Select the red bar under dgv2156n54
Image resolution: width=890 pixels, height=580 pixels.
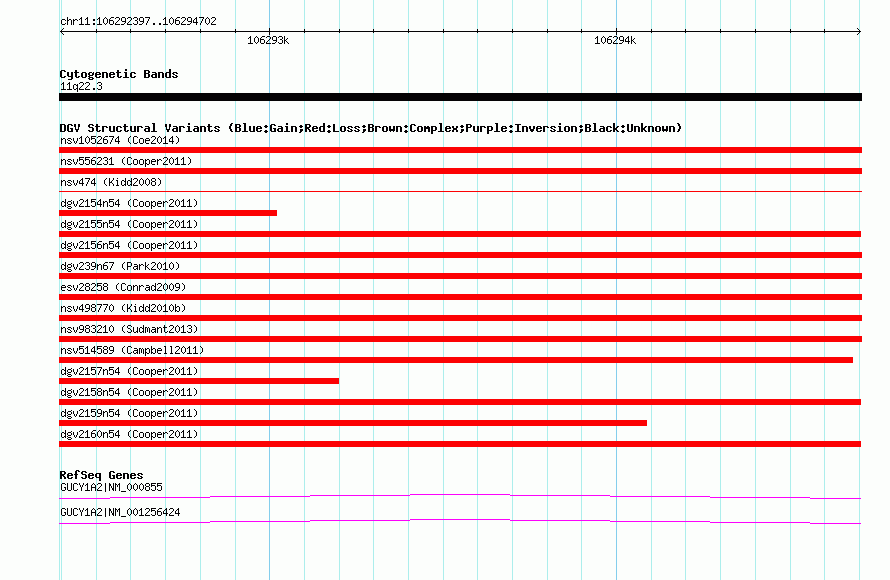(460, 255)
